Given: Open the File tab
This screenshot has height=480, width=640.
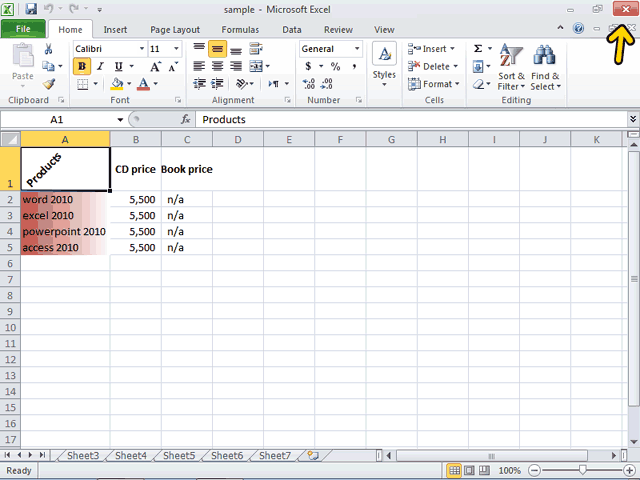Looking at the screenshot, I should [x=23, y=29].
